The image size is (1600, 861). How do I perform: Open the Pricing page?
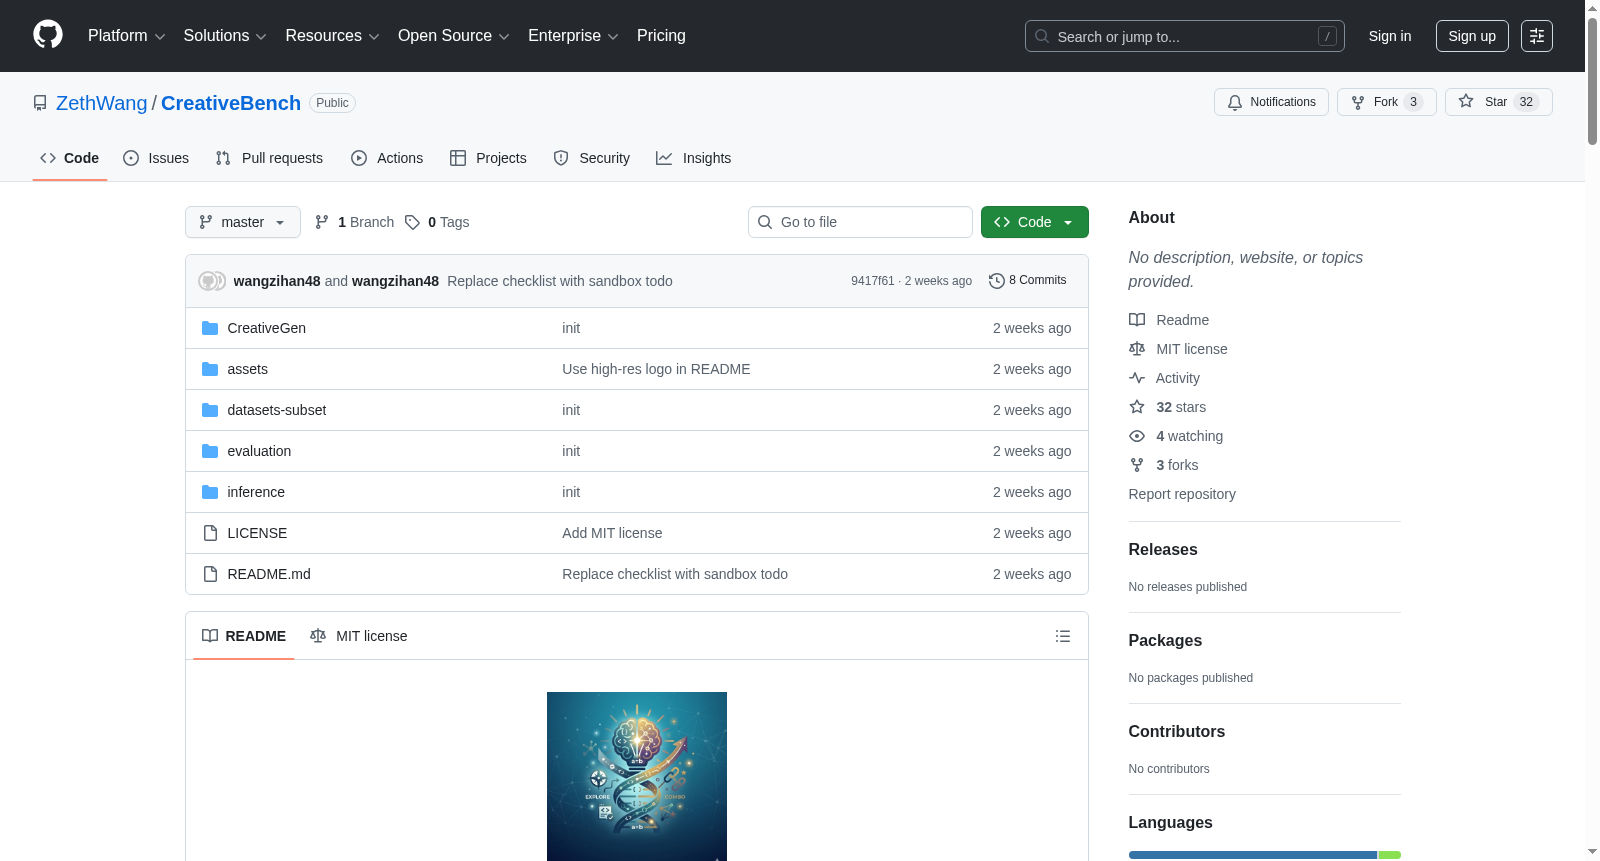661,36
